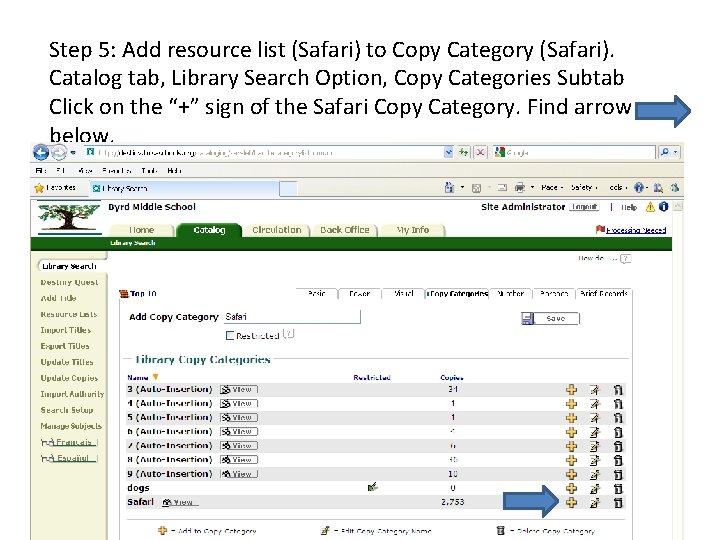Delete the Safari copy category
The image size is (720, 540).
[x=618, y=502]
